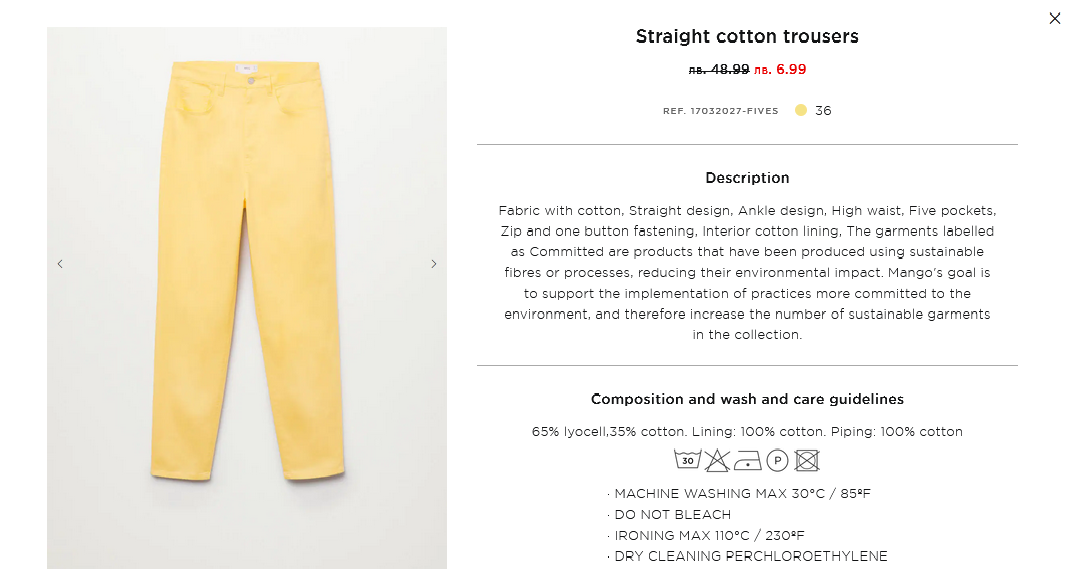
Task: Click the red 6.99 sale price
Action: [780, 69]
